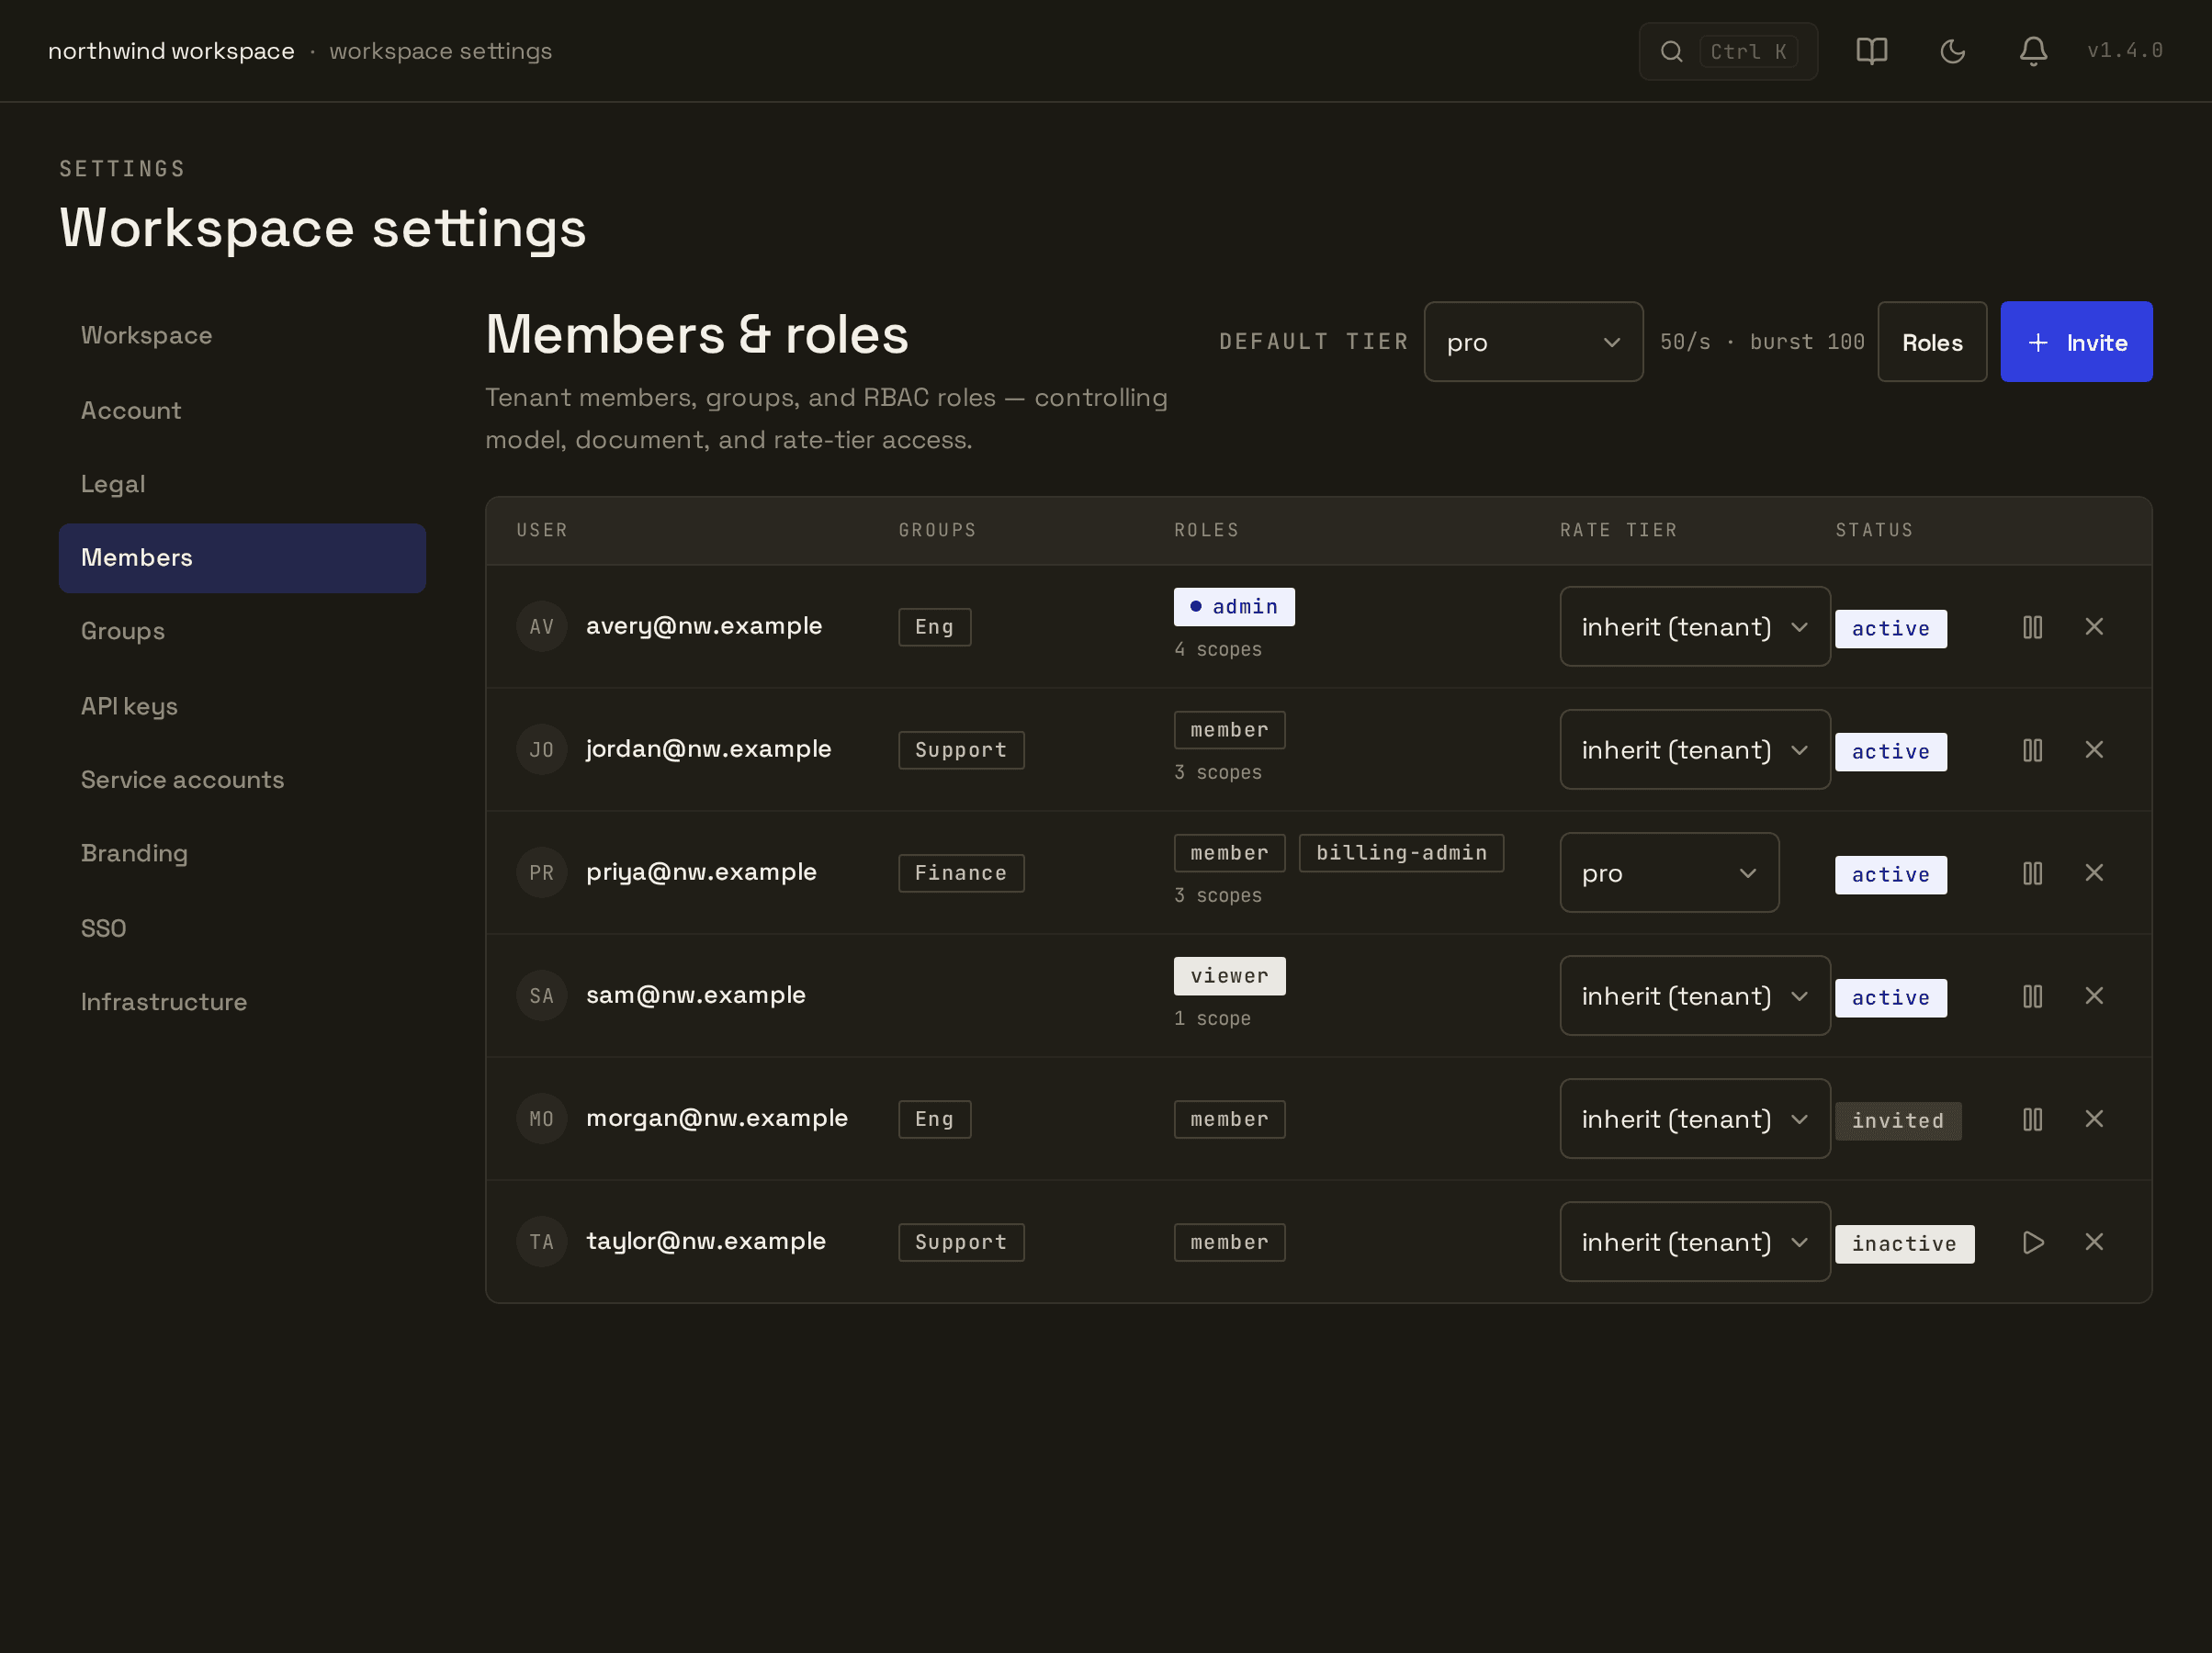2212x1653 pixels.
Task: Click the PR avatar for priya
Action: point(541,873)
